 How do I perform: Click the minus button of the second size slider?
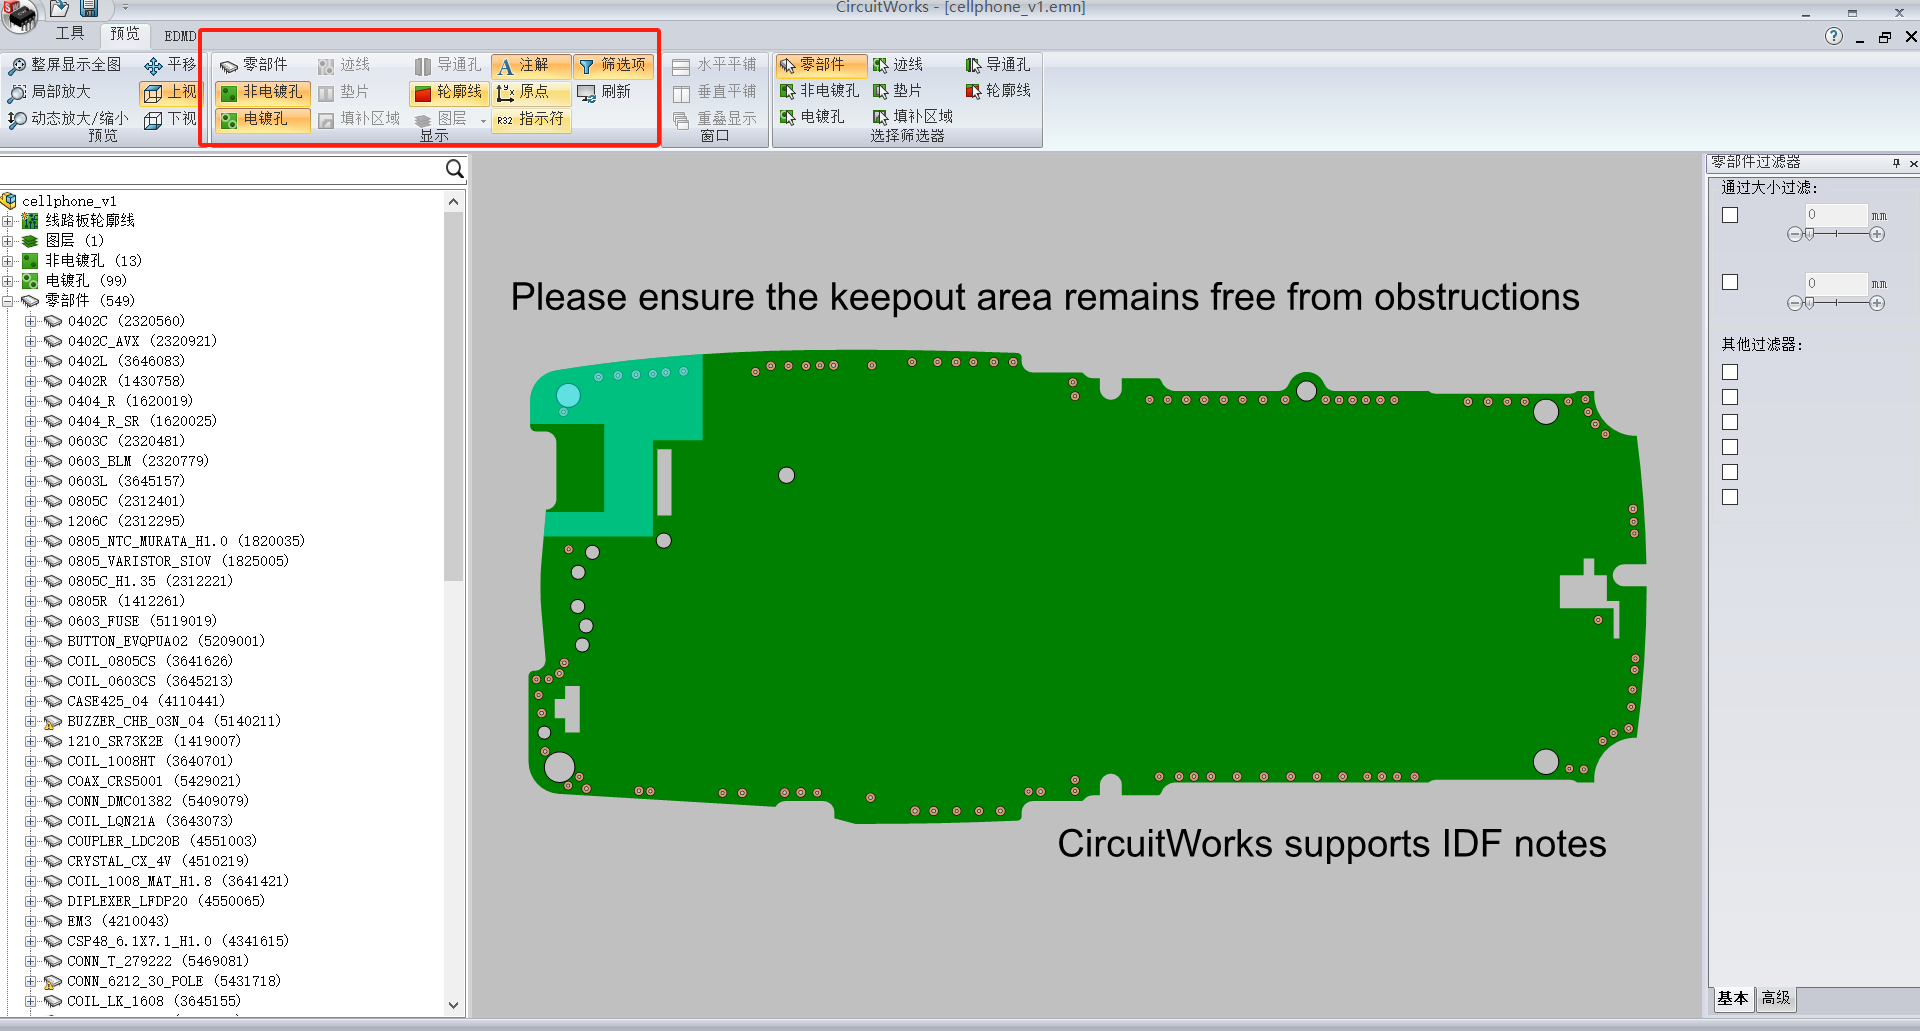tap(1794, 303)
